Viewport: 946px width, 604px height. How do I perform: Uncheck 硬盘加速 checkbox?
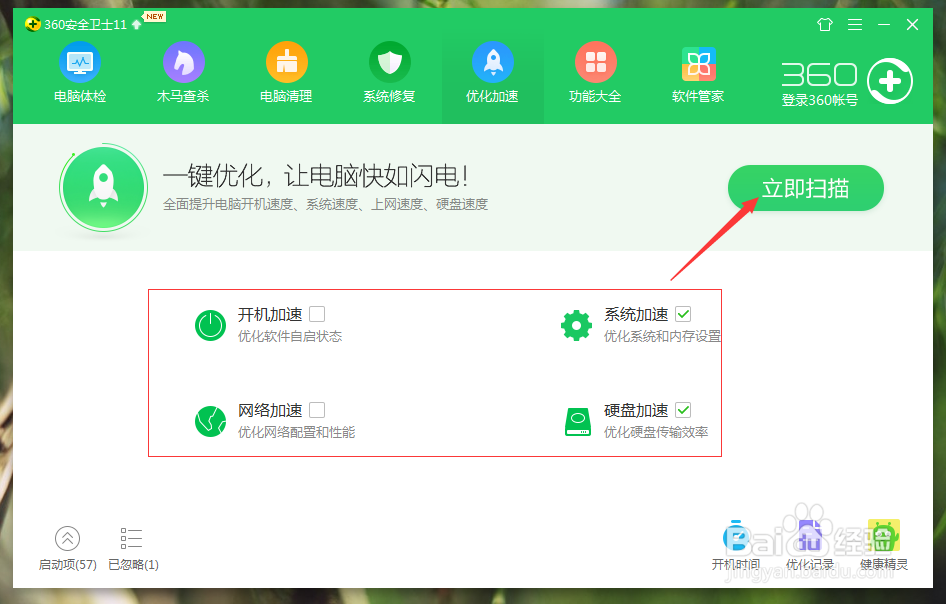click(683, 410)
